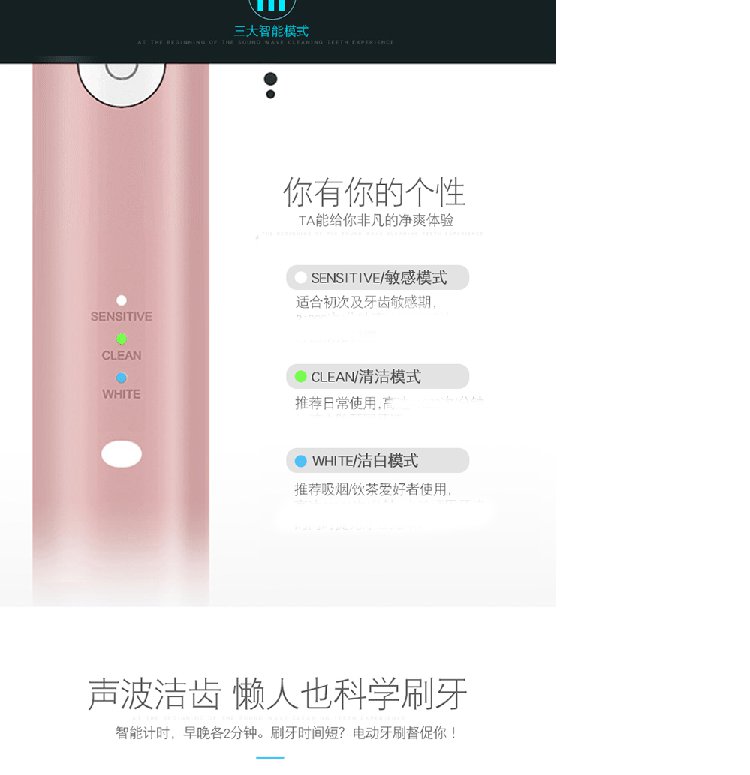The width and height of the screenshot is (750, 775).
Task: Click the white oval button on toothbrush handle
Action: tap(122, 454)
